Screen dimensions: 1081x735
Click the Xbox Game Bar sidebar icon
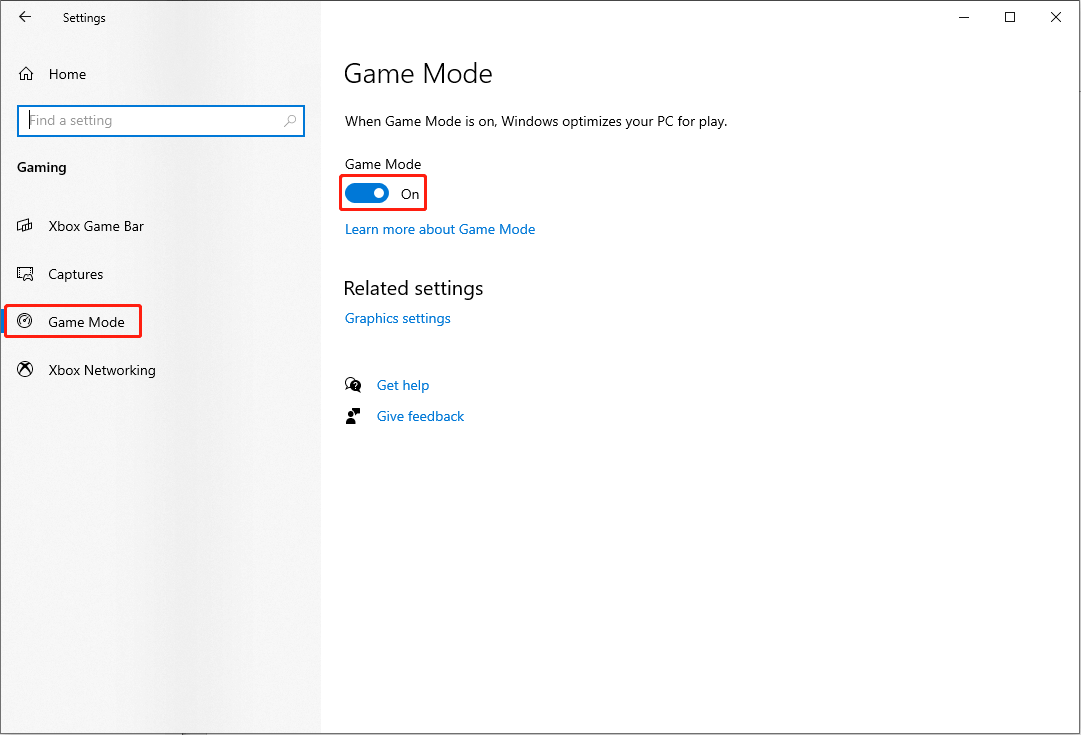(x=25, y=226)
